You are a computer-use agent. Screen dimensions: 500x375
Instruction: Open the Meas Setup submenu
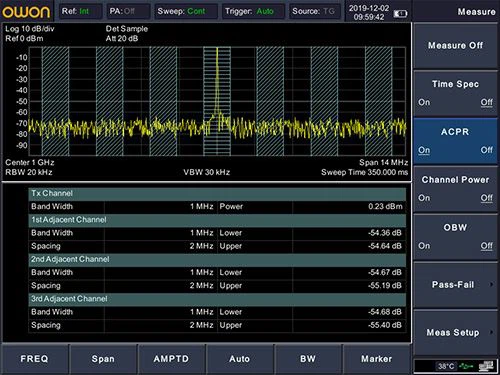tap(455, 332)
